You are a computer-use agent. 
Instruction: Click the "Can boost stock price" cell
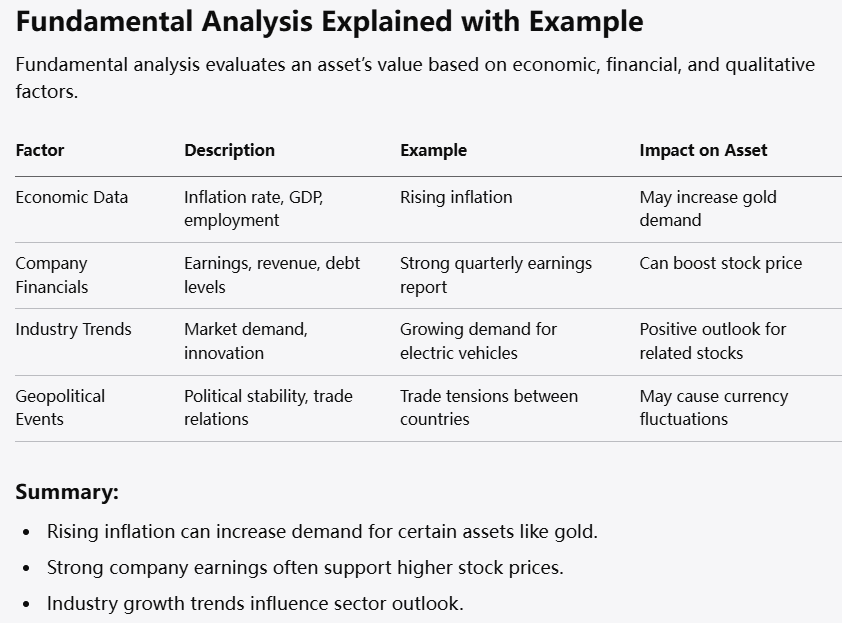(720, 263)
